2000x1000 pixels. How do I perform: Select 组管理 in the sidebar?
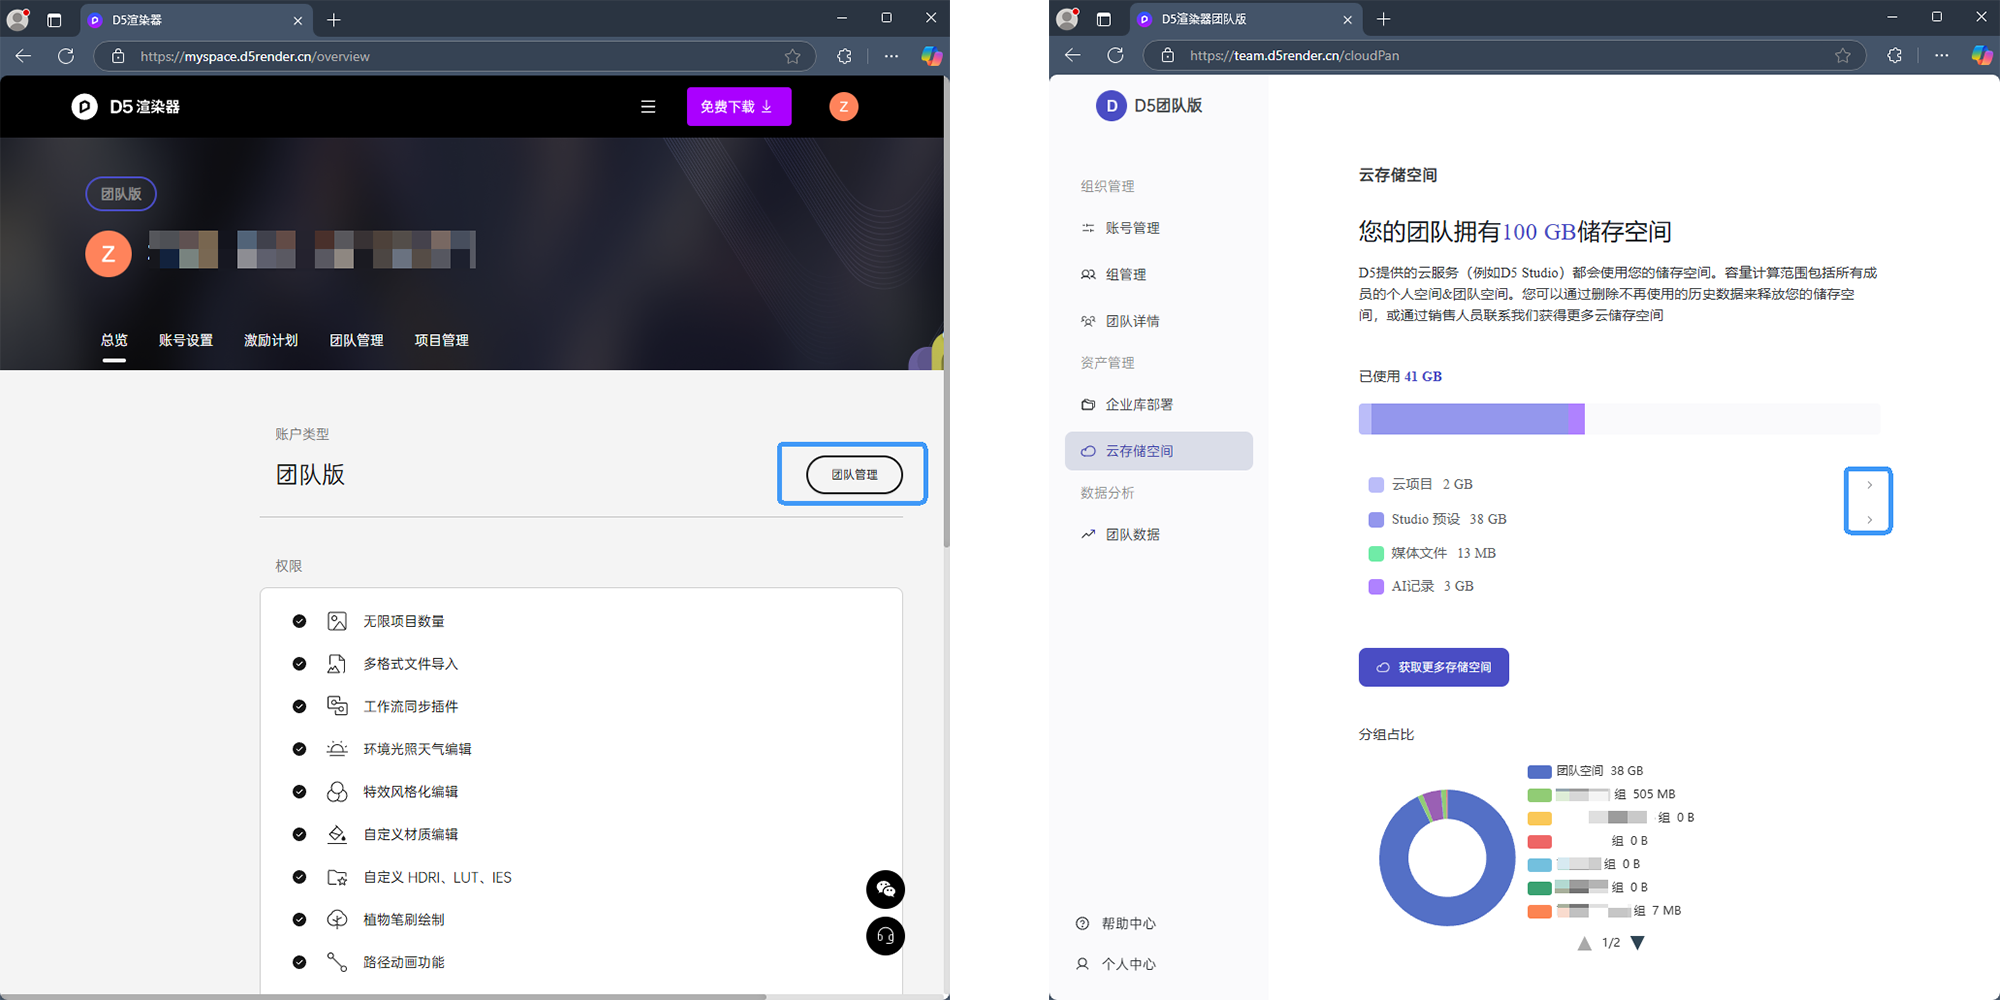tap(1159, 274)
